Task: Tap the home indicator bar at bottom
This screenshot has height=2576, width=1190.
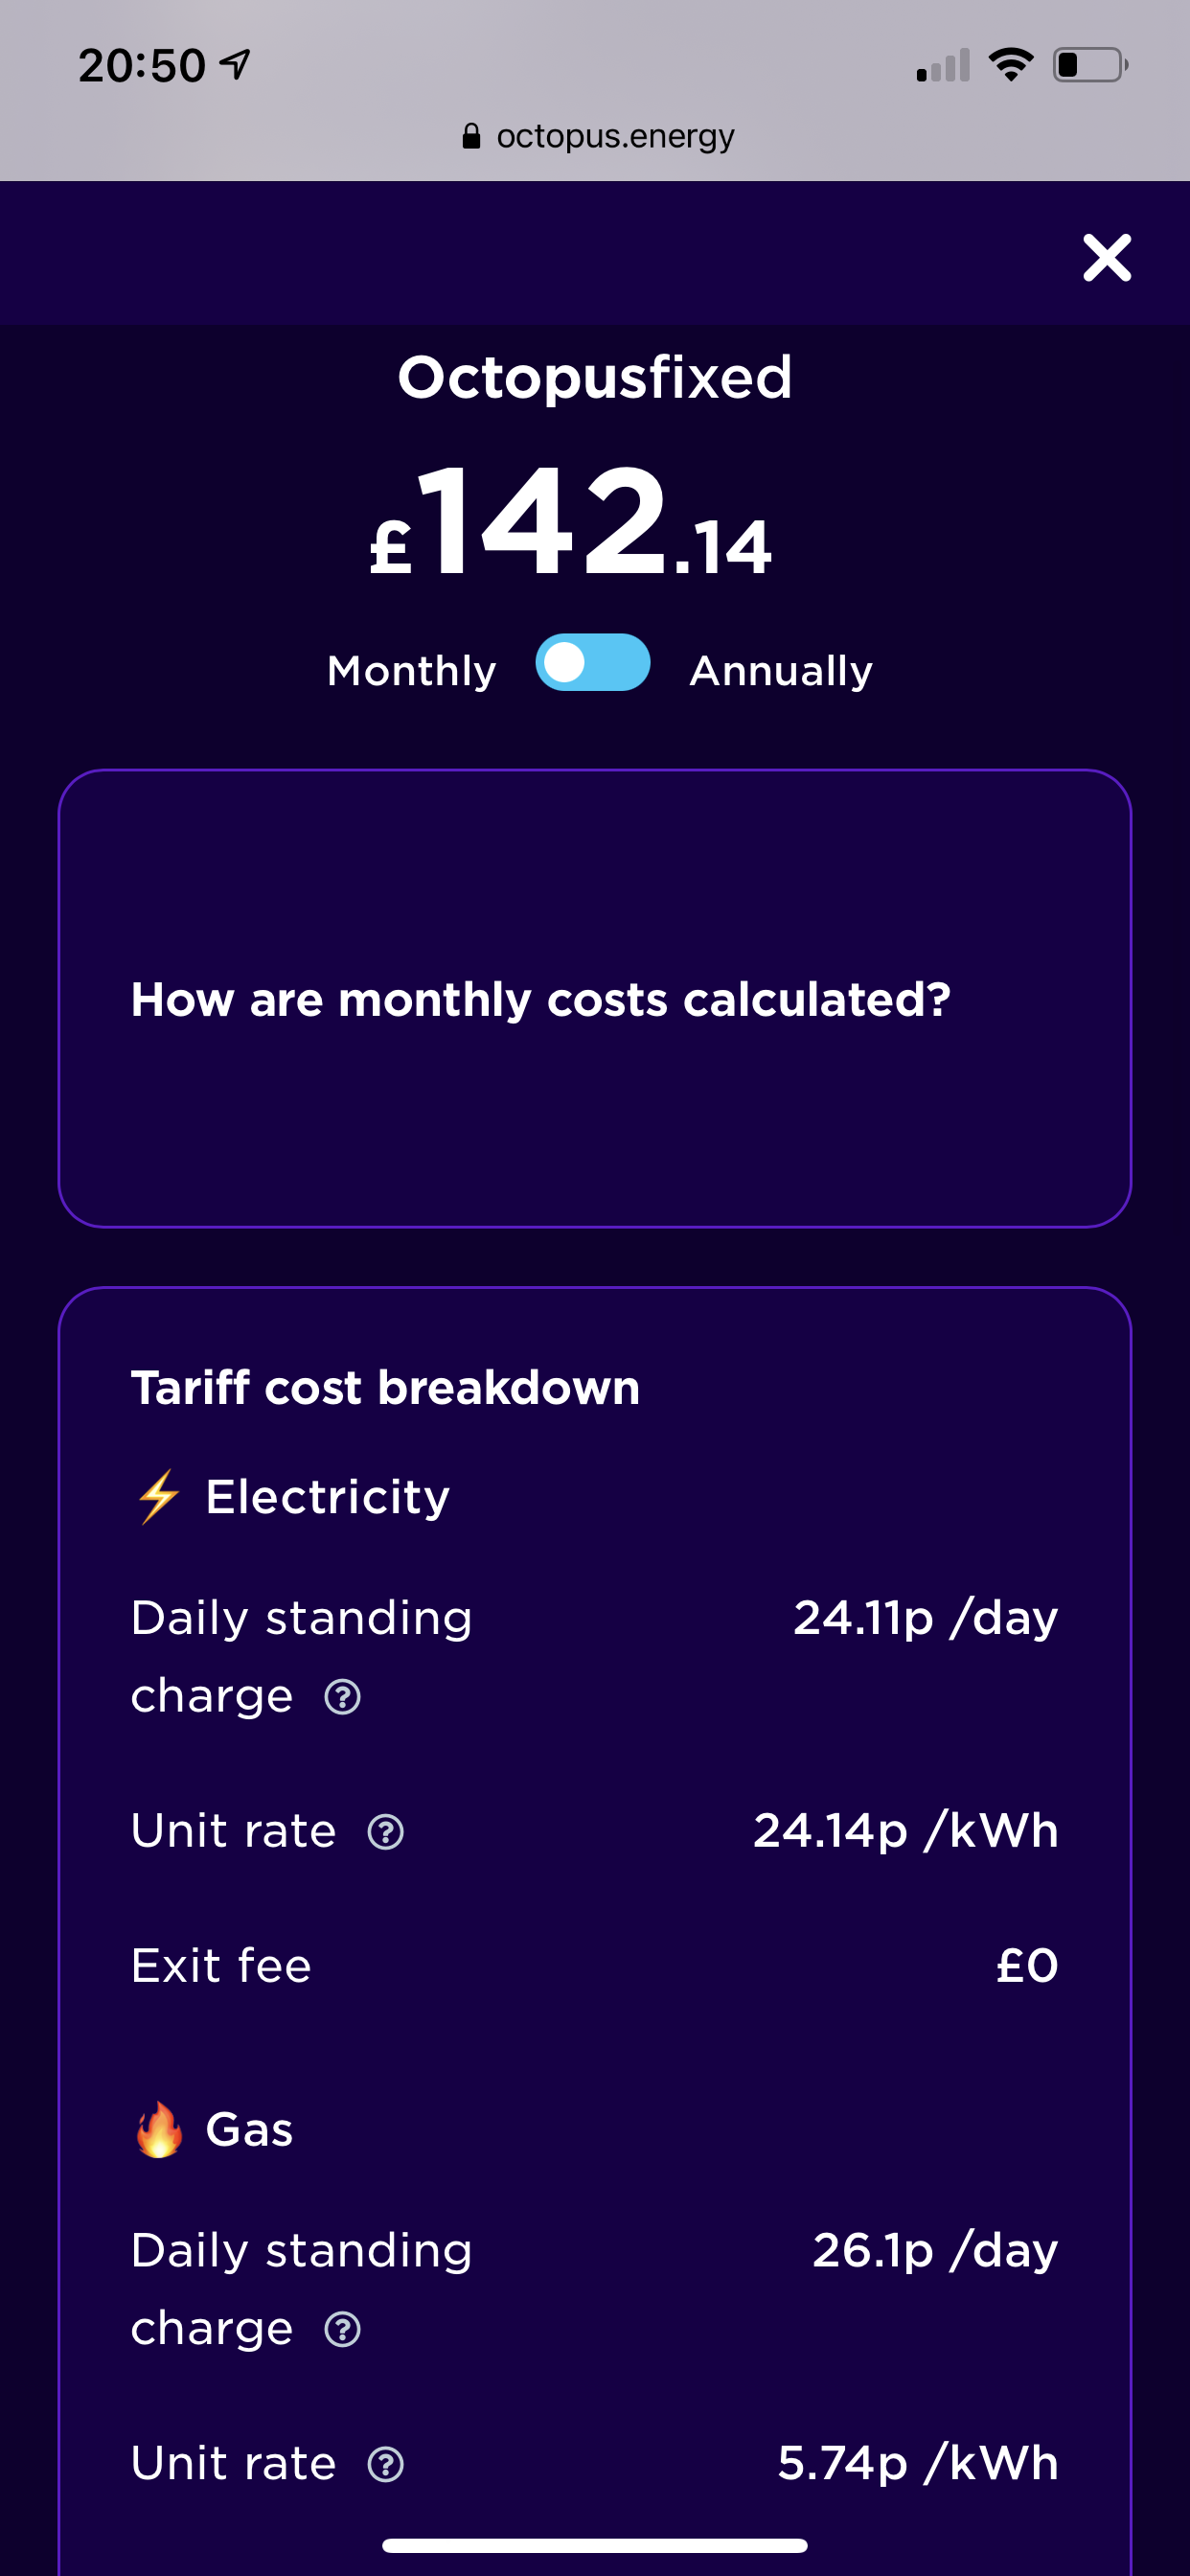Action: [x=594, y=2545]
